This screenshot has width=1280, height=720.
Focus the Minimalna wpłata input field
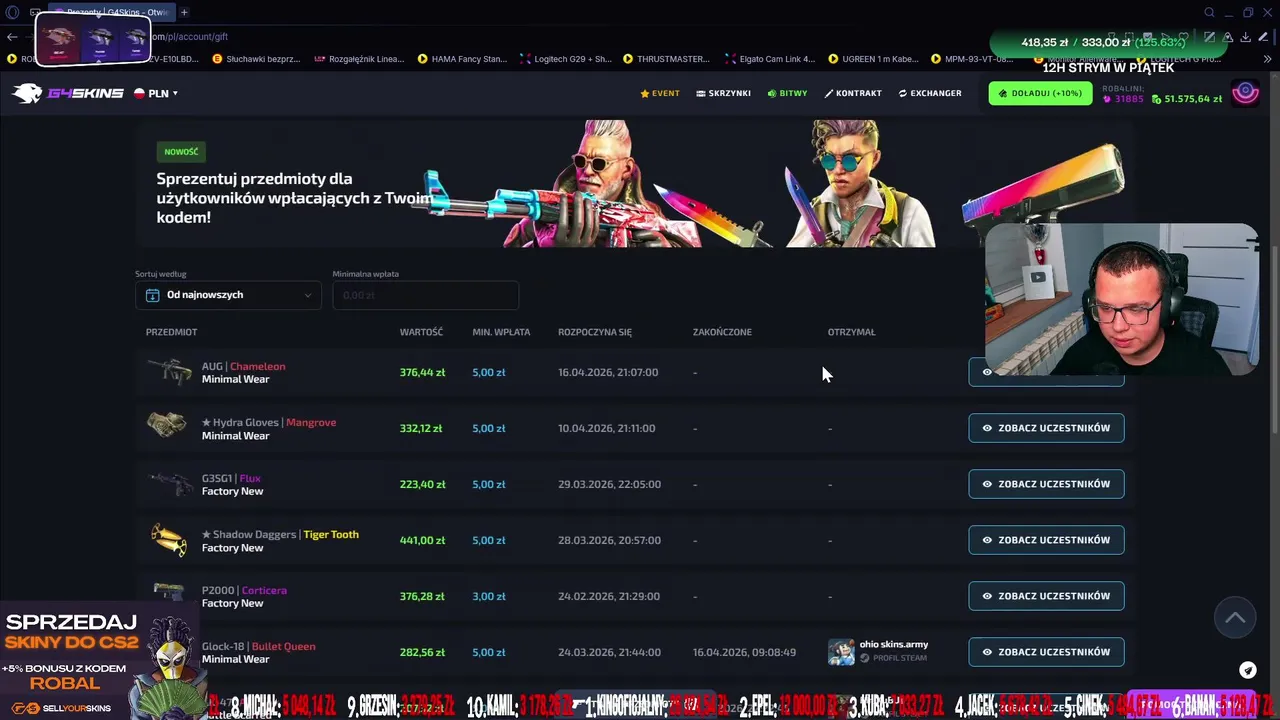pos(425,295)
